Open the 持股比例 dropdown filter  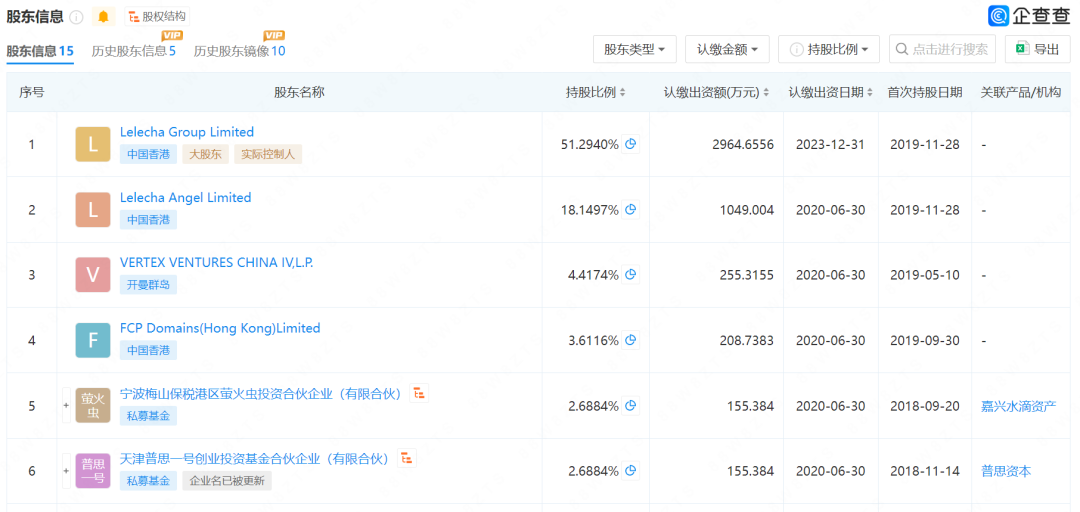[829, 50]
